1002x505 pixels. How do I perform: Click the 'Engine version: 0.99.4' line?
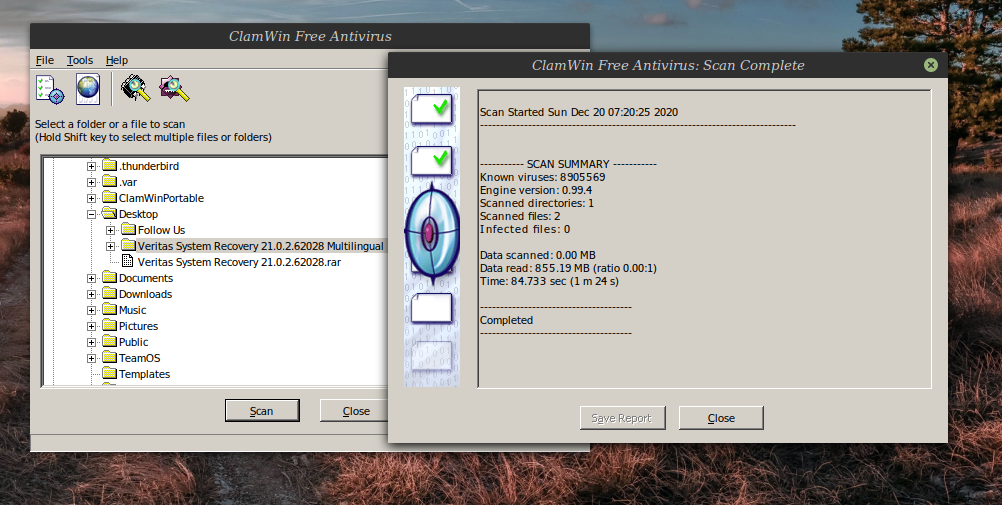[536, 190]
